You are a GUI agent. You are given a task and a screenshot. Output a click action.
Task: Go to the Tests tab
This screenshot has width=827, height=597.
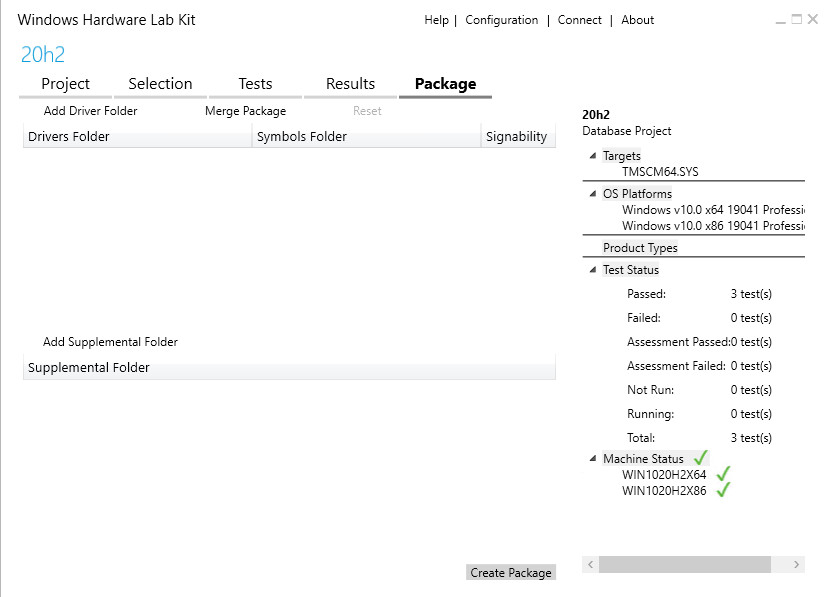coord(255,84)
